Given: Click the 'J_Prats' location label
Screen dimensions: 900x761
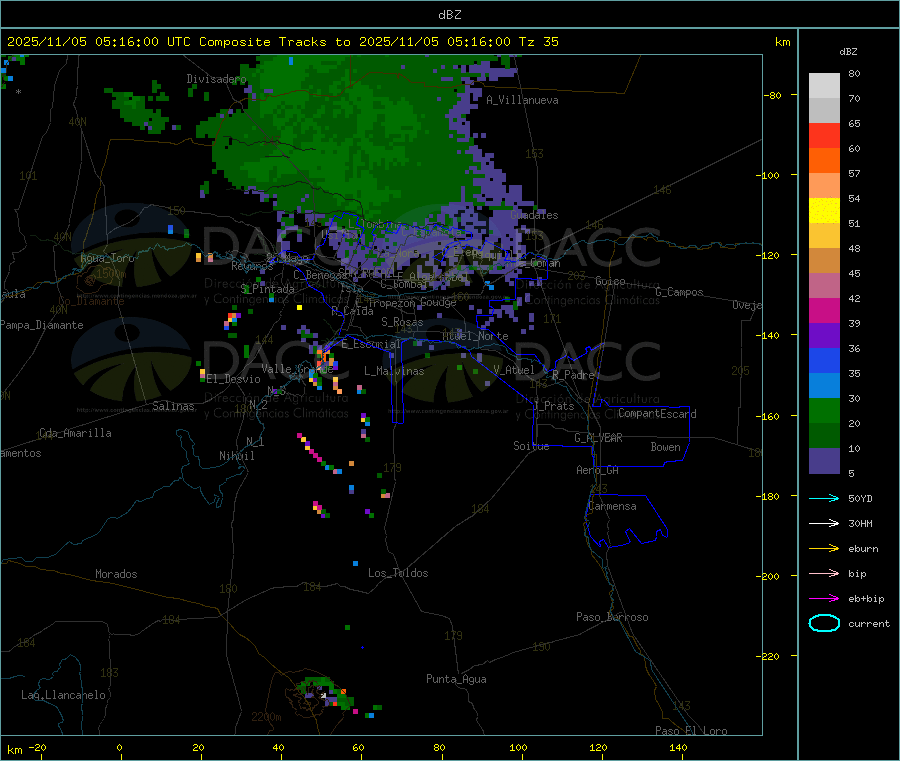Looking at the screenshot, I should click(x=553, y=406).
